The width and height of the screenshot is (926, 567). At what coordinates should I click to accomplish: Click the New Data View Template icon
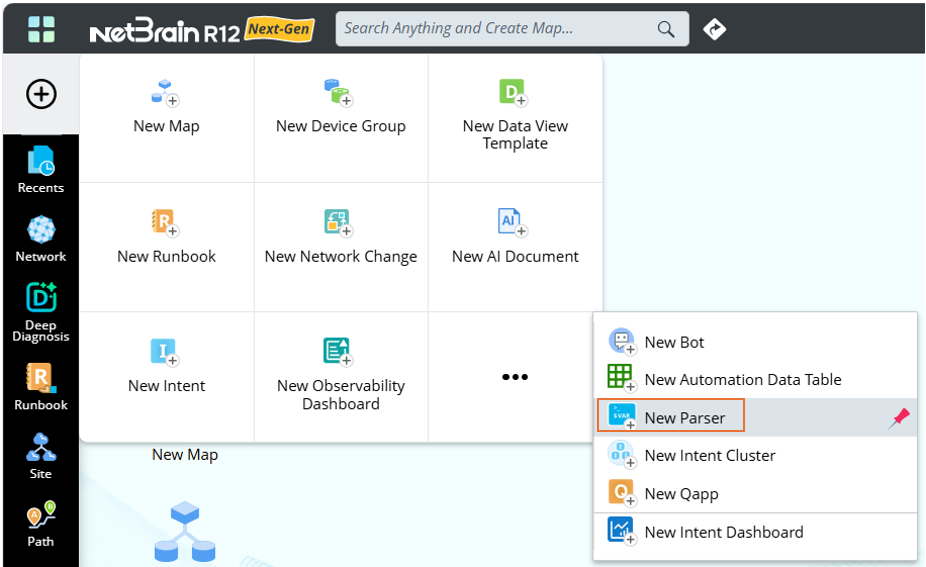[513, 93]
